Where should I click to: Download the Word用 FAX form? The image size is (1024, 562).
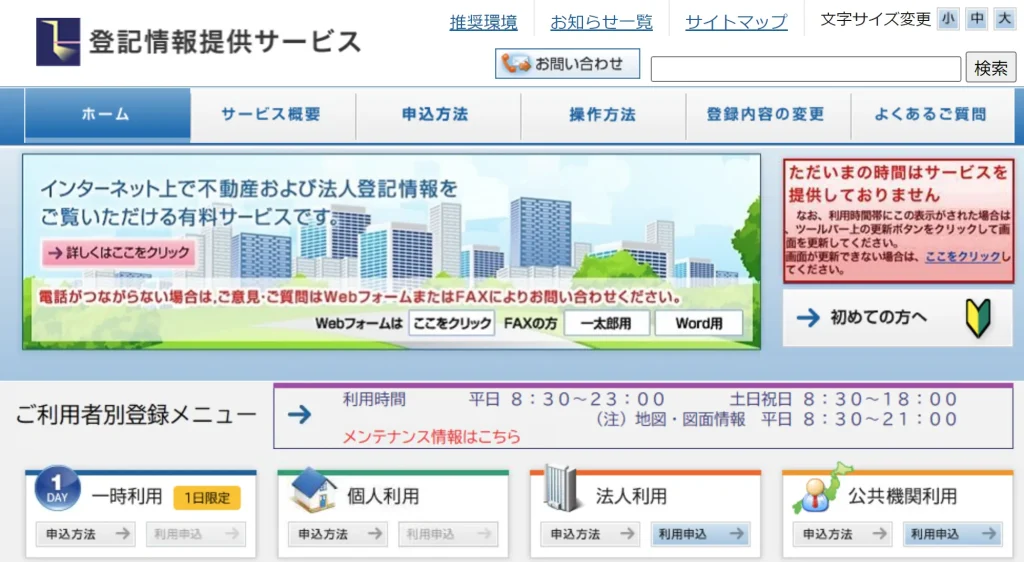click(x=699, y=324)
